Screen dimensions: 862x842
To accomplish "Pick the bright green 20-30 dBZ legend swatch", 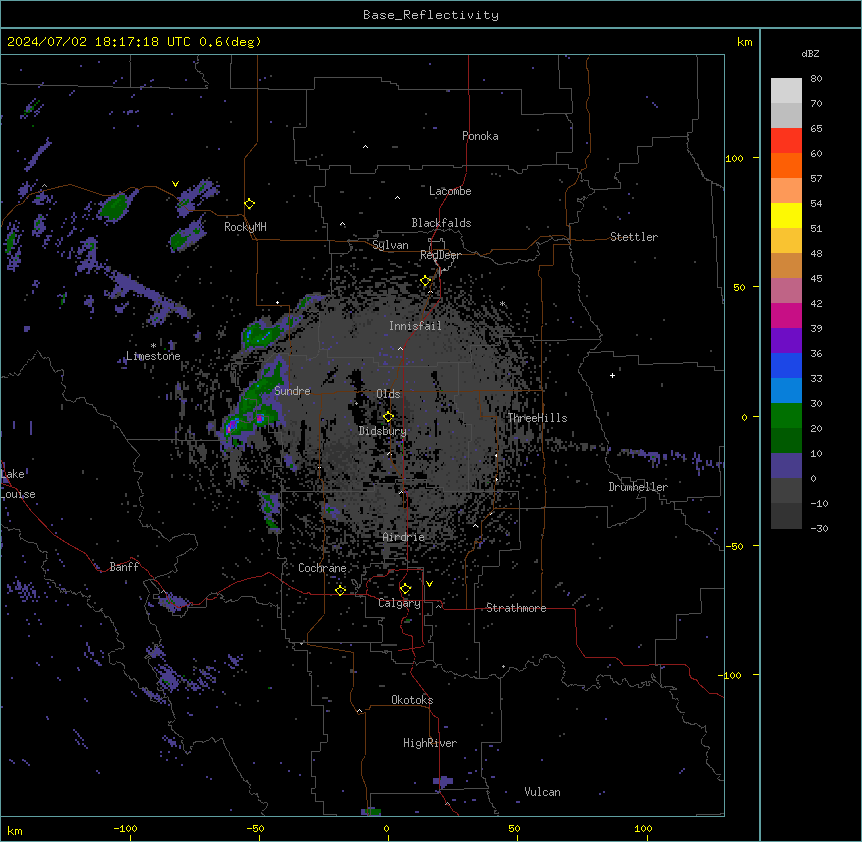I will (786, 416).
